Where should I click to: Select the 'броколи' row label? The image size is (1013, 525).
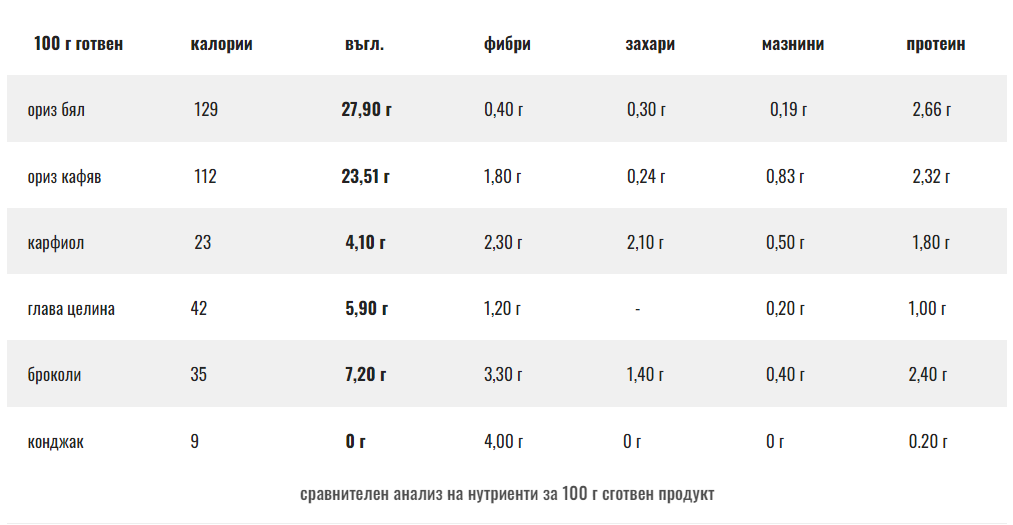pos(55,375)
